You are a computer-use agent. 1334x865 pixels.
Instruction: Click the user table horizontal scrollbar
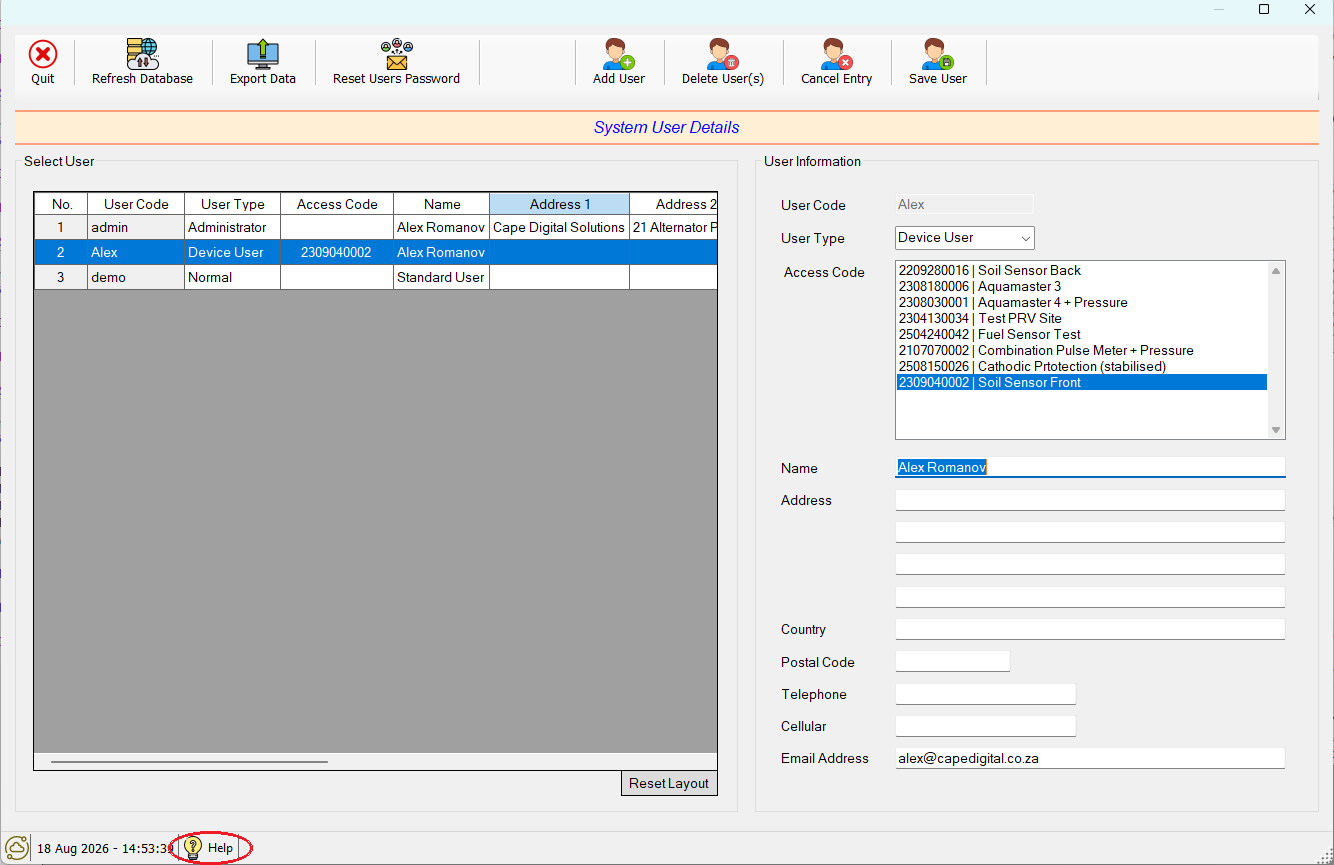(x=190, y=762)
